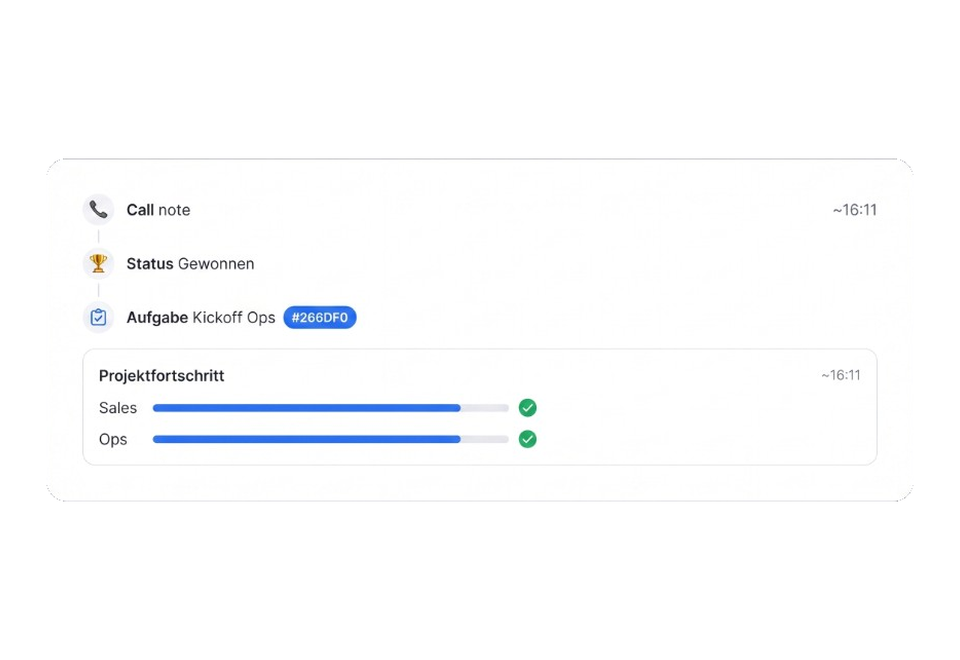
Task: Click the grey remainder of Sales bar
Action: tap(484, 408)
